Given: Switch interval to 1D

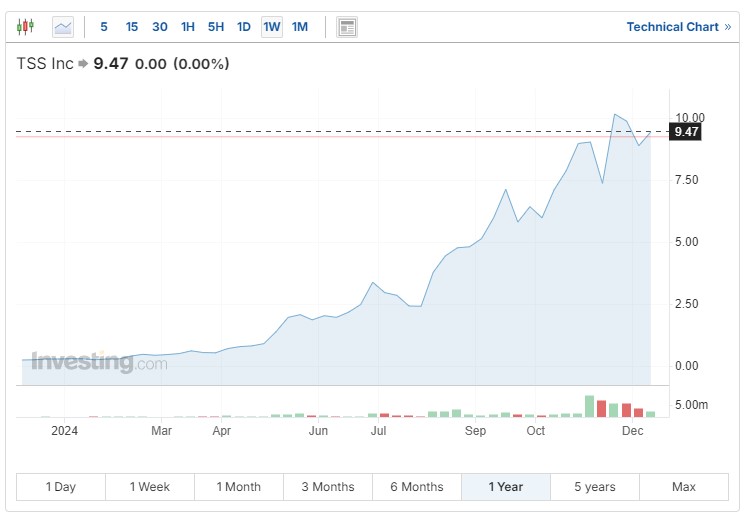Looking at the screenshot, I should 244,27.
